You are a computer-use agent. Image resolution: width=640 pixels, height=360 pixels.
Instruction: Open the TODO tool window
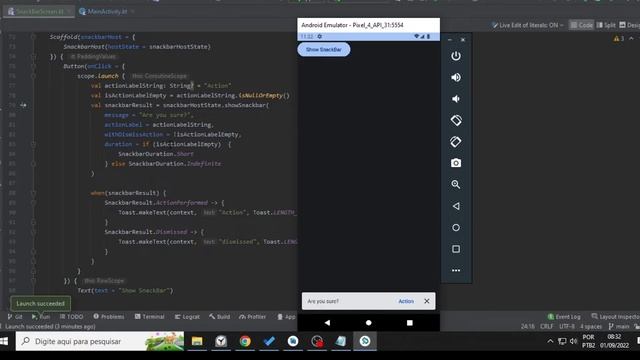pos(71,317)
